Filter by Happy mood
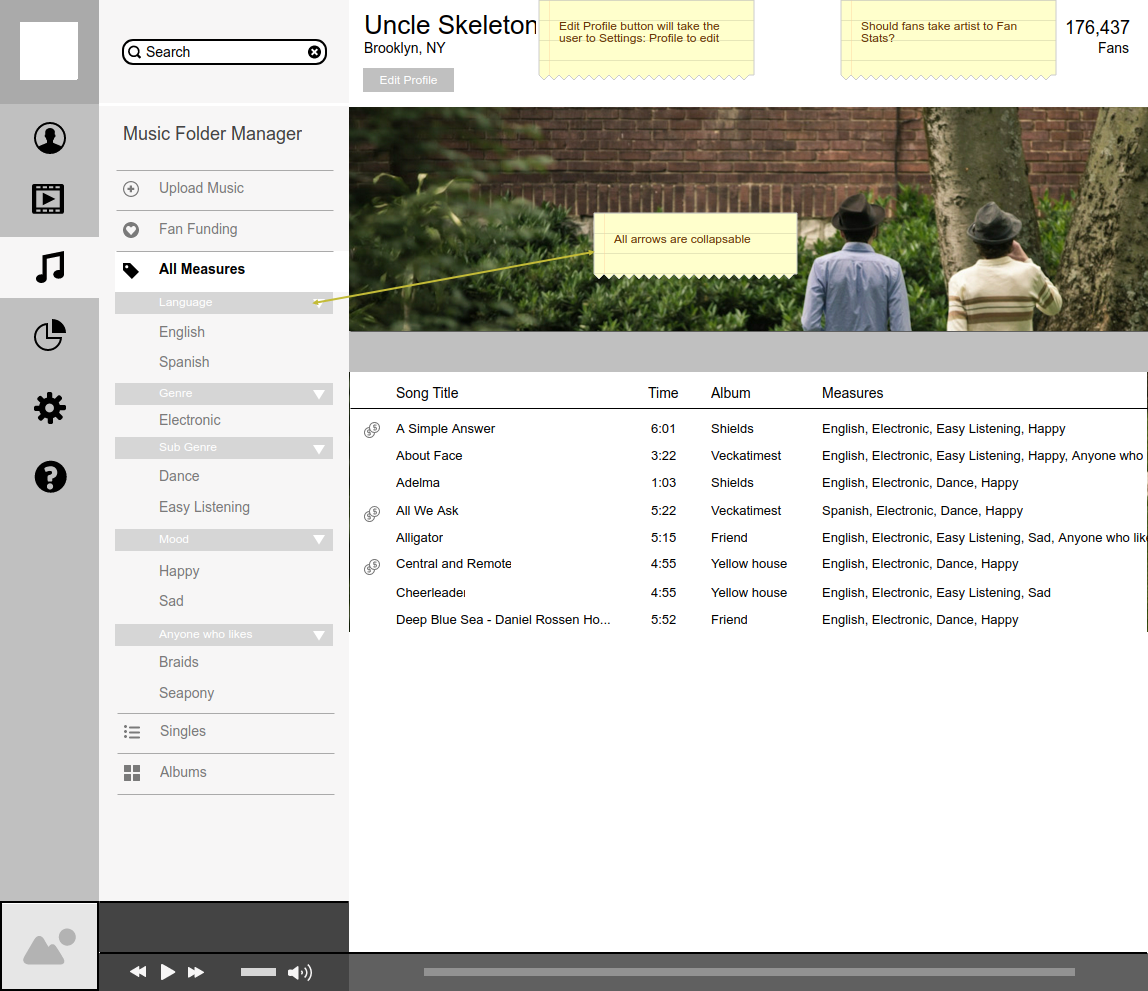1148x991 pixels. [179, 572]
